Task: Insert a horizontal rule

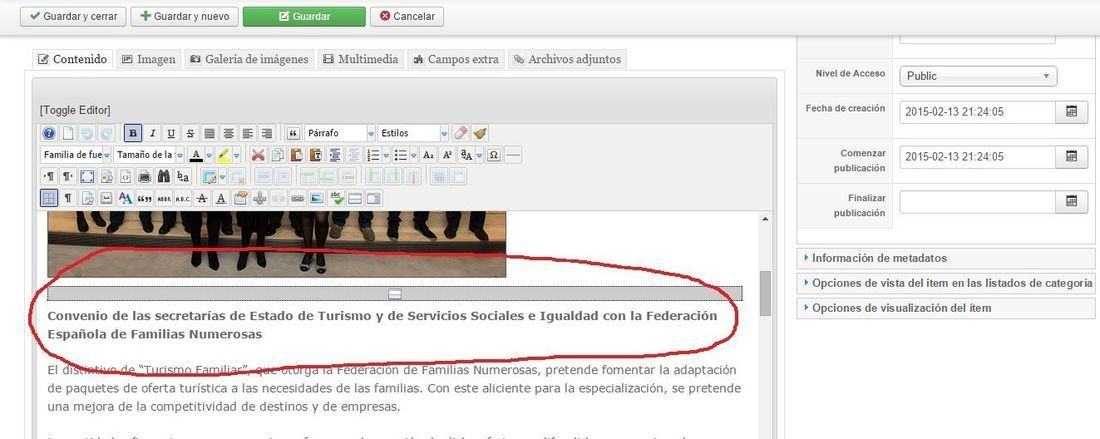Action: click(x=514, y=156)
